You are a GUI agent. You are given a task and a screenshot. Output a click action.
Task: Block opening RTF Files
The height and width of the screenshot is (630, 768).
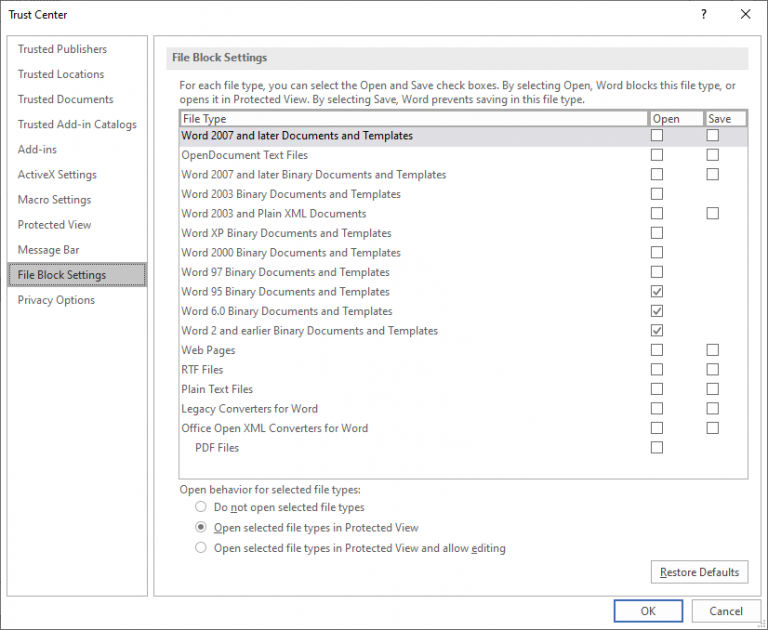click(x=657, y=369)
